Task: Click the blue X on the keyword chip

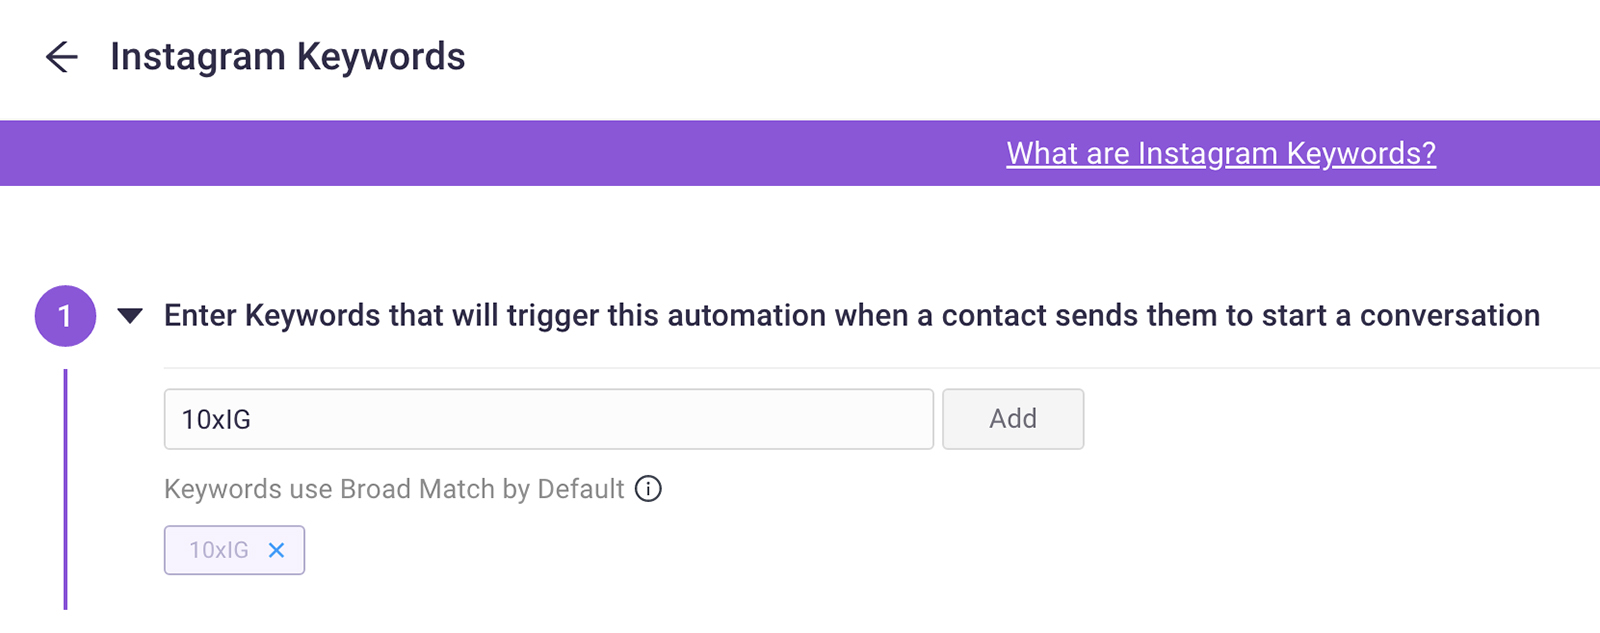Action: (277, 550)
